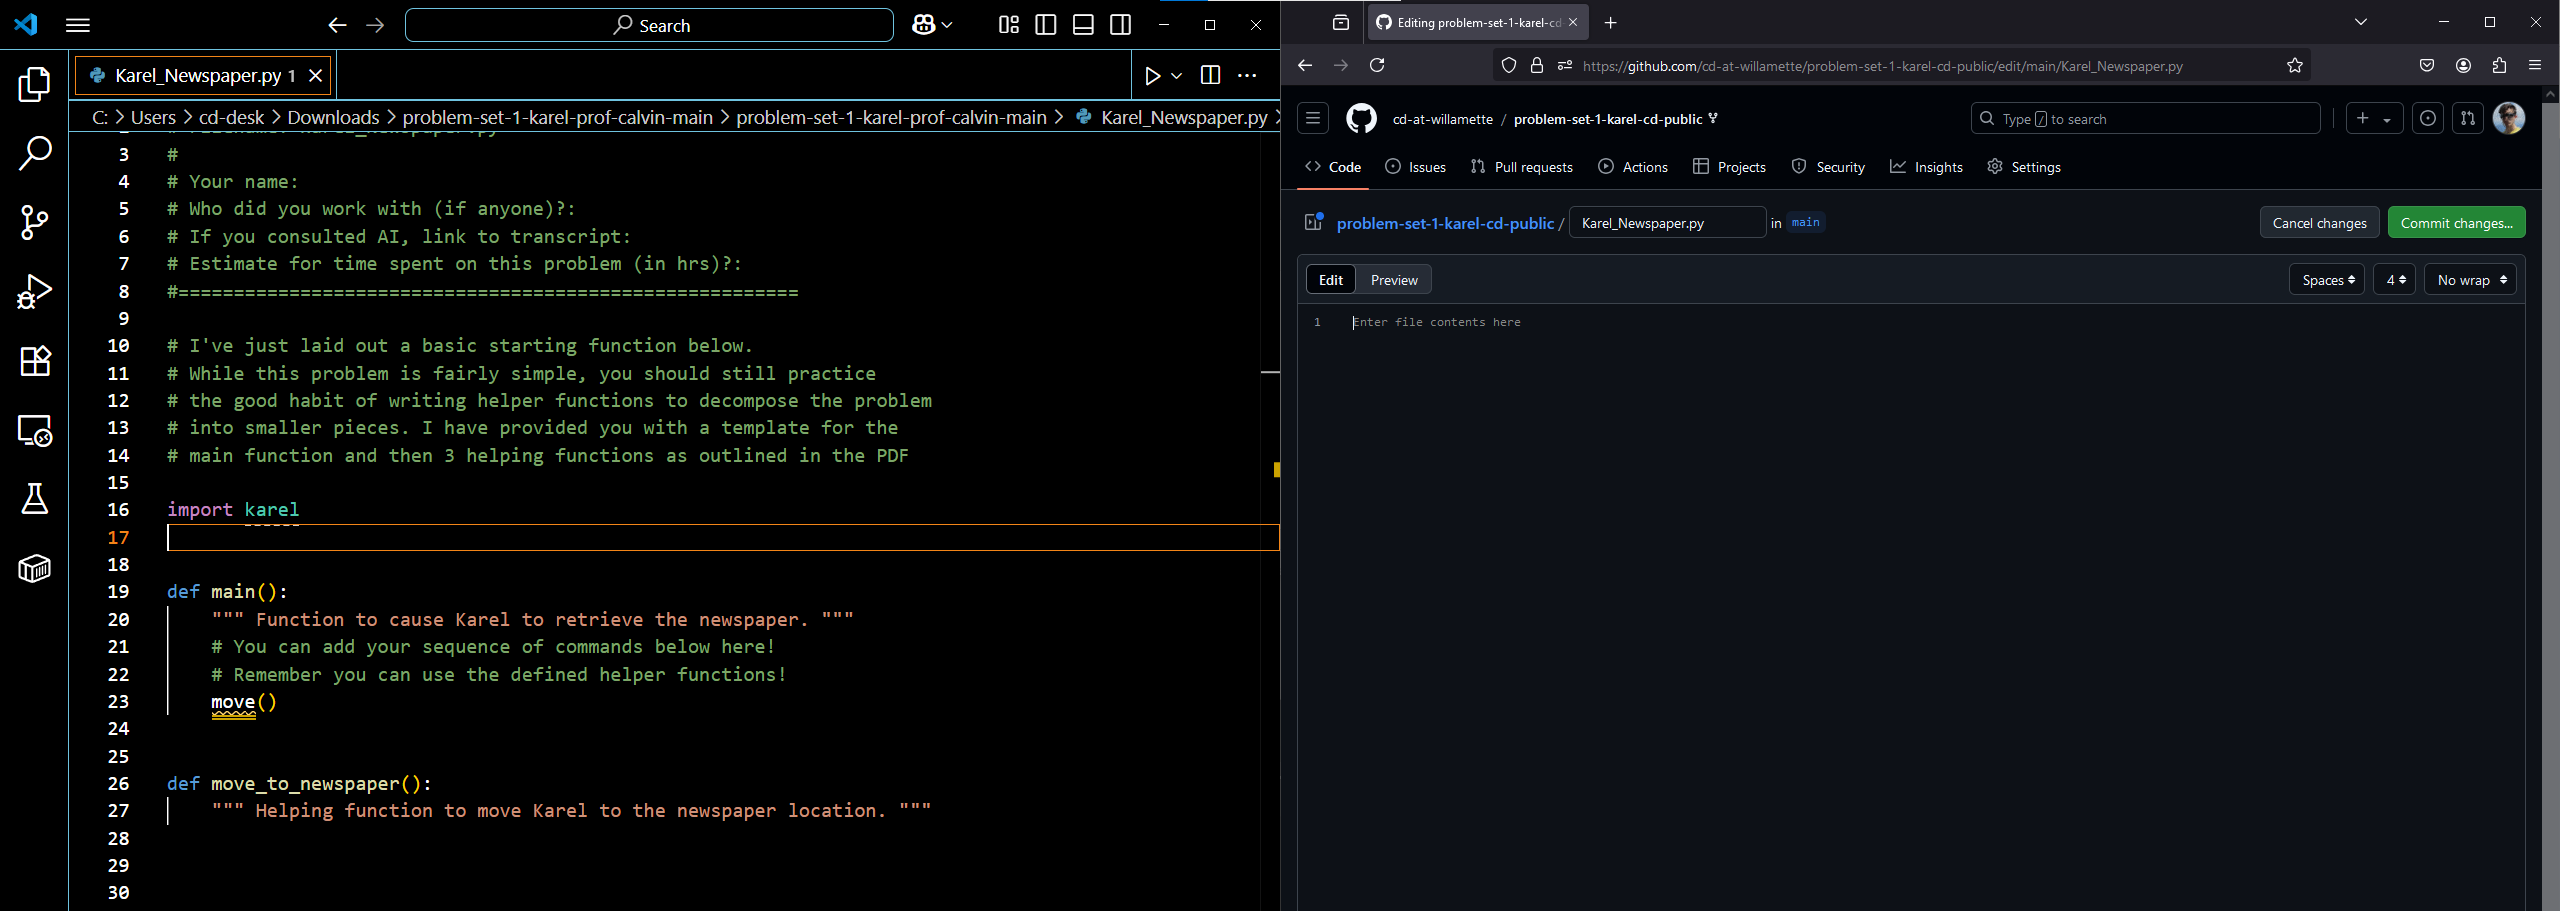The image size is (2560, 911).
Task: Expand the run options arrow beside play
Action: click(x=1177, y=76)
